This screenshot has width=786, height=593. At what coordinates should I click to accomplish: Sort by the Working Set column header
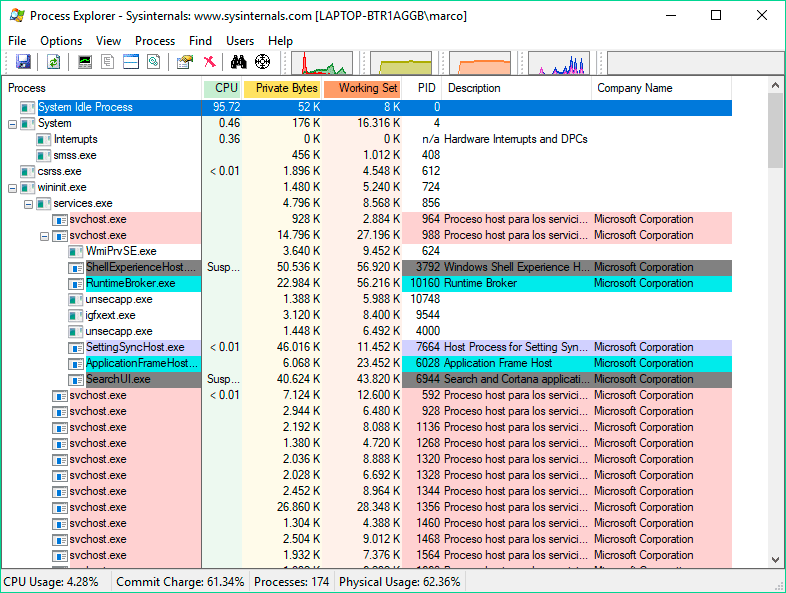(362, 88)
